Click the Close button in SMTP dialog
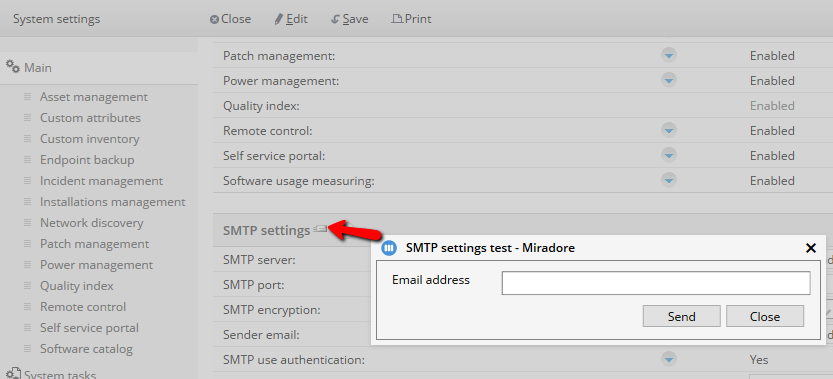The width and height of the screenshot is (833, 379). (x=765, y=316)
